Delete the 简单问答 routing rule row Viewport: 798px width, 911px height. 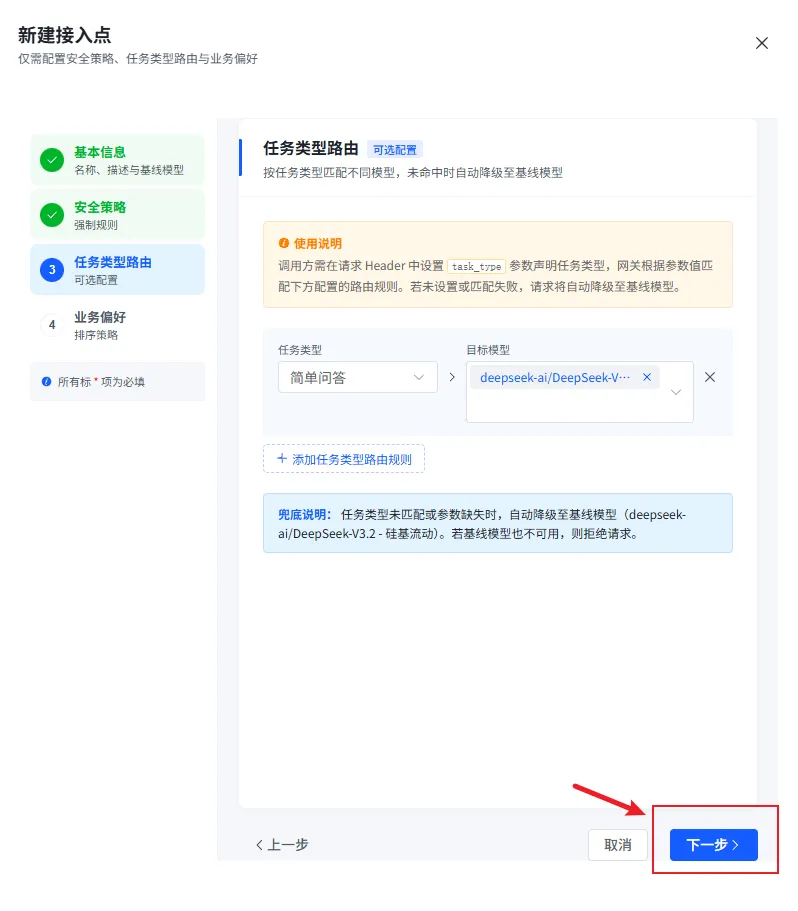tap(710, 377)
